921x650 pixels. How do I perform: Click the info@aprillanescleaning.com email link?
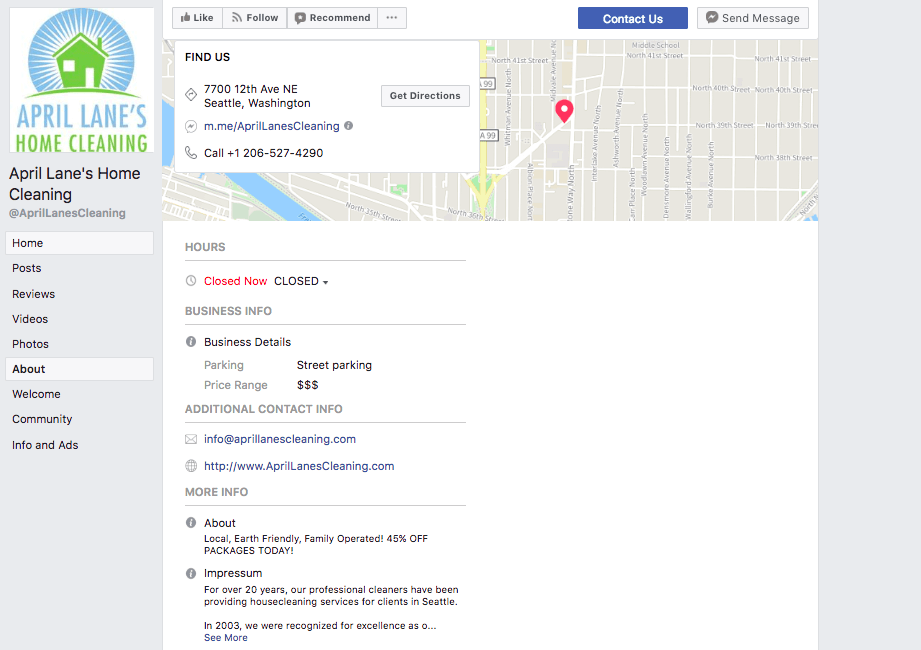280,439
